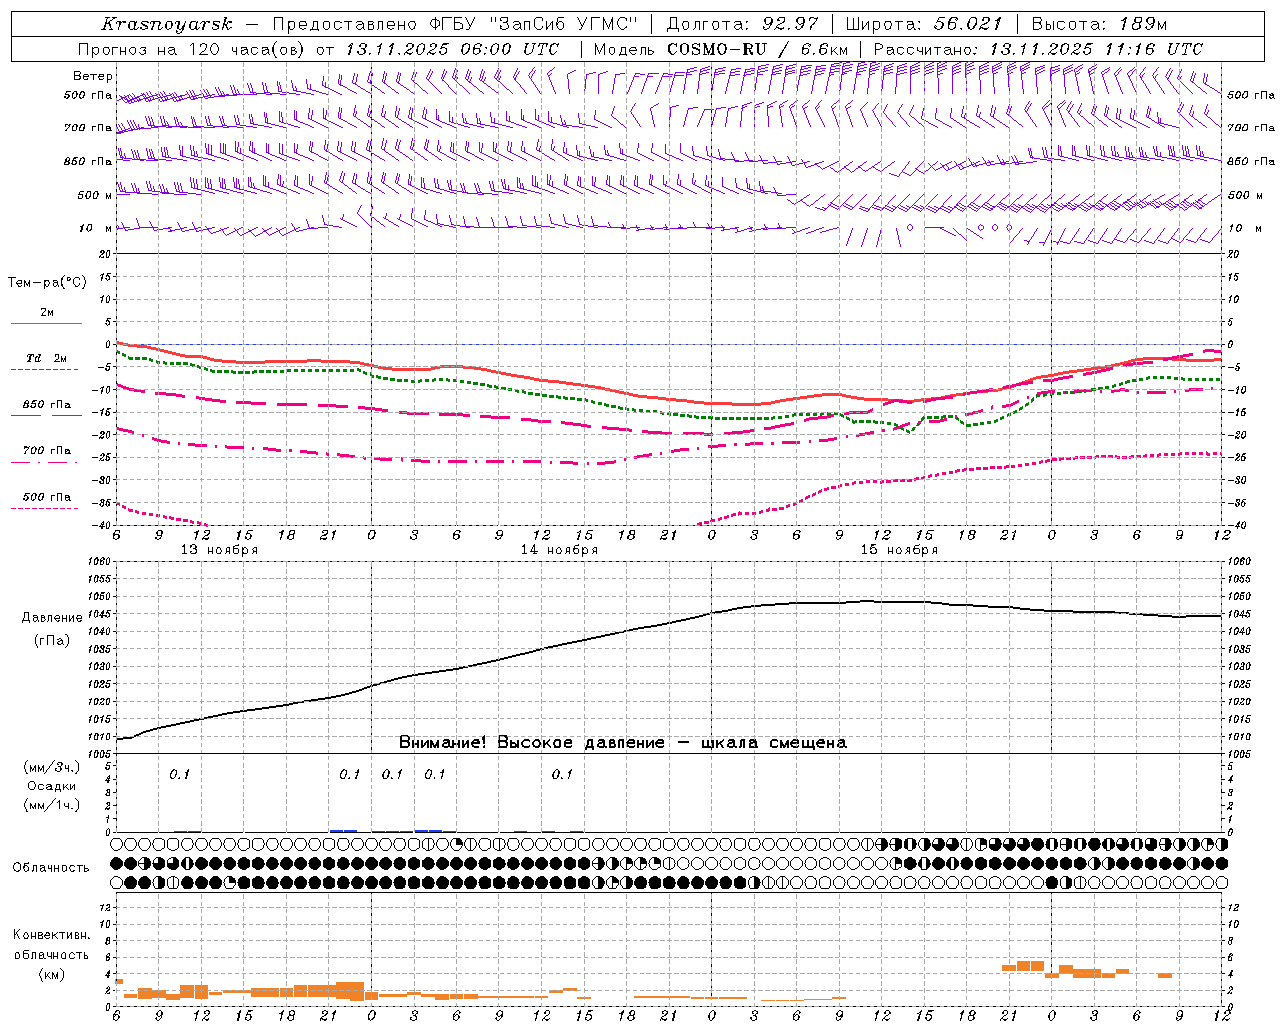Click the 'Давление' pressure panel label
This screenshot has width=1280, height=1024.
point(52,618)
